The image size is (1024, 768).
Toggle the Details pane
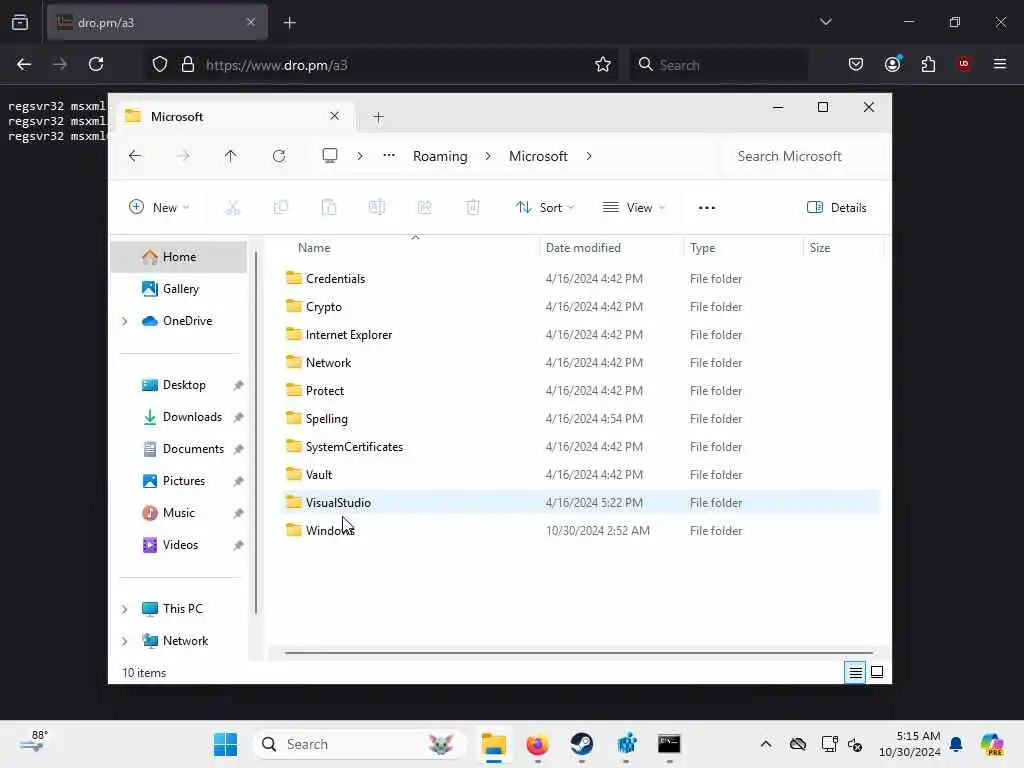pos(837,208)
